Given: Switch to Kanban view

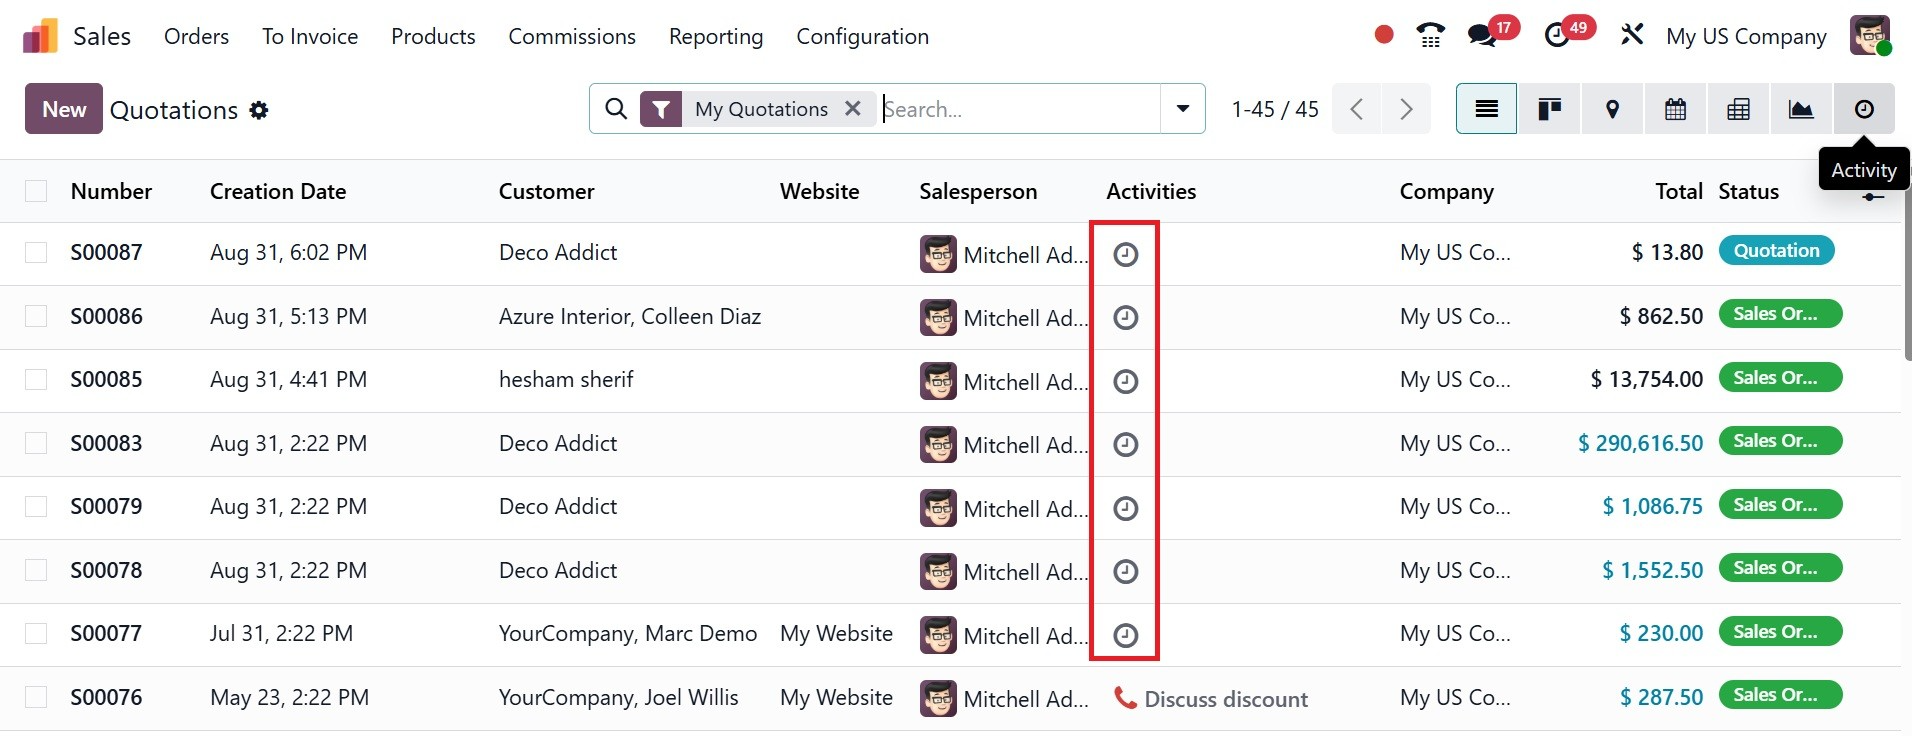Looking at the screenshot, I should [x=1549, y=109].
